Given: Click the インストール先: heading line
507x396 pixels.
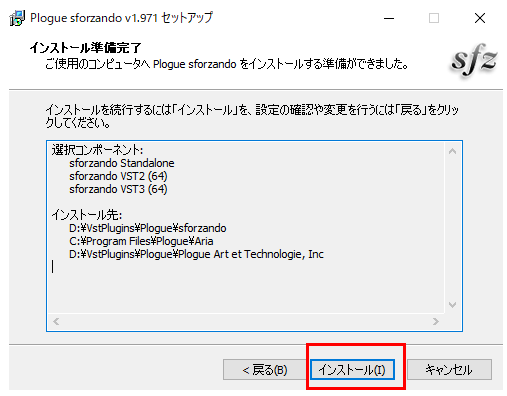Looking at the screenshot, I should 87,215.
